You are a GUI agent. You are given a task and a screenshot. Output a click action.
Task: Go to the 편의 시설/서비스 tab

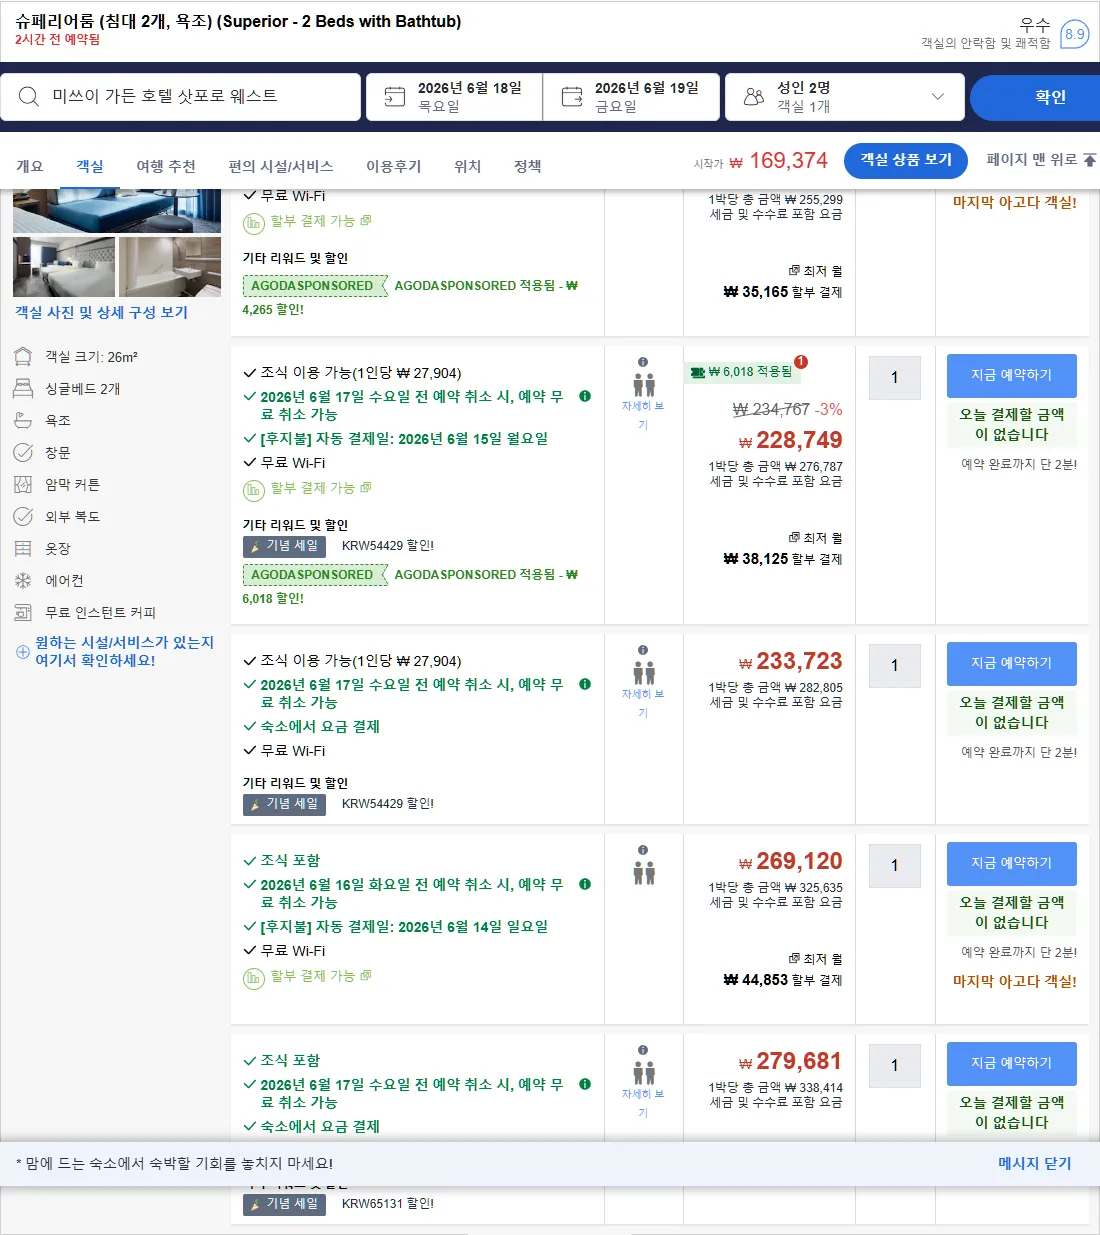(281, 166)
